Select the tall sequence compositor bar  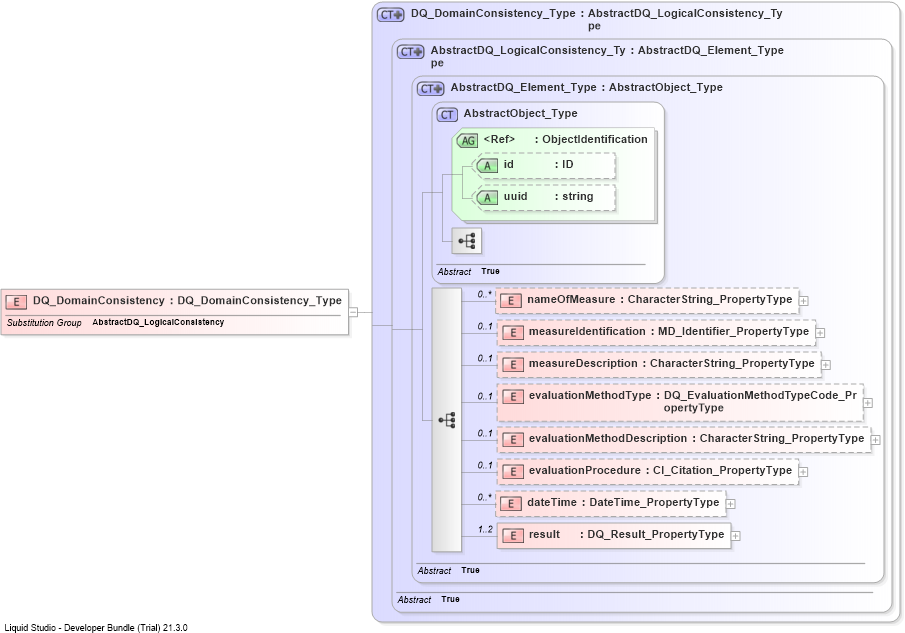pos(447,419)
